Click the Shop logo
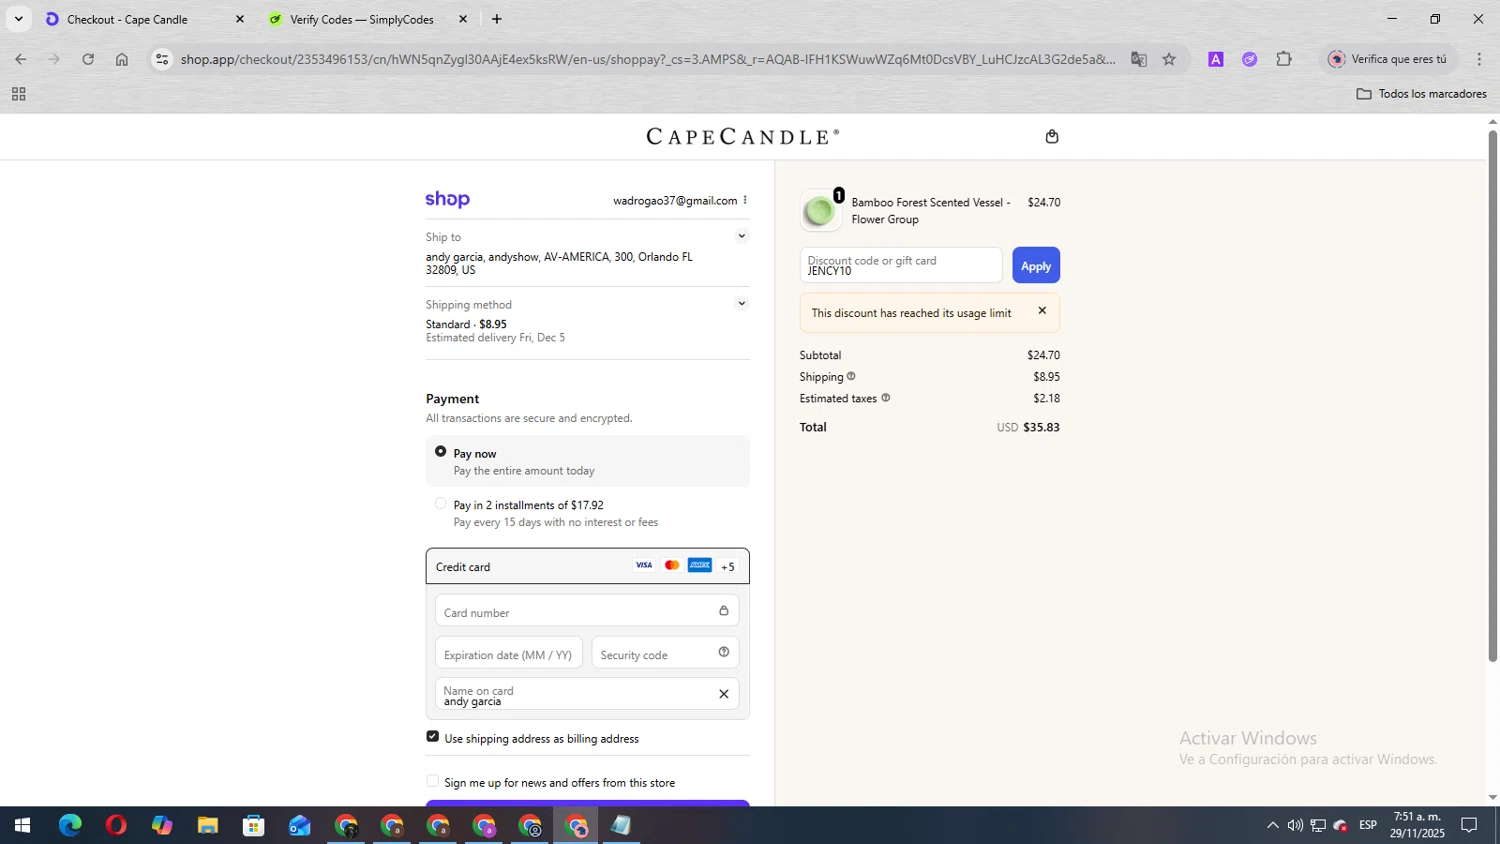Viewport: 1500px width, 844px height. pyautogui.click(x=447, y=199)
